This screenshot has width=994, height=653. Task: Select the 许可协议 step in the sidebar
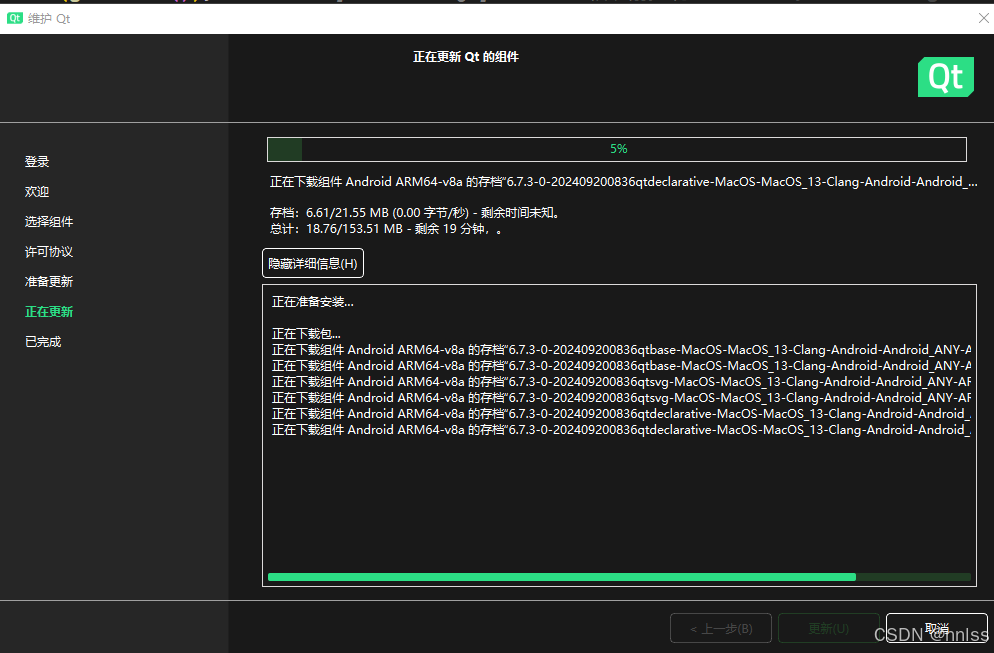coord(49,252)
